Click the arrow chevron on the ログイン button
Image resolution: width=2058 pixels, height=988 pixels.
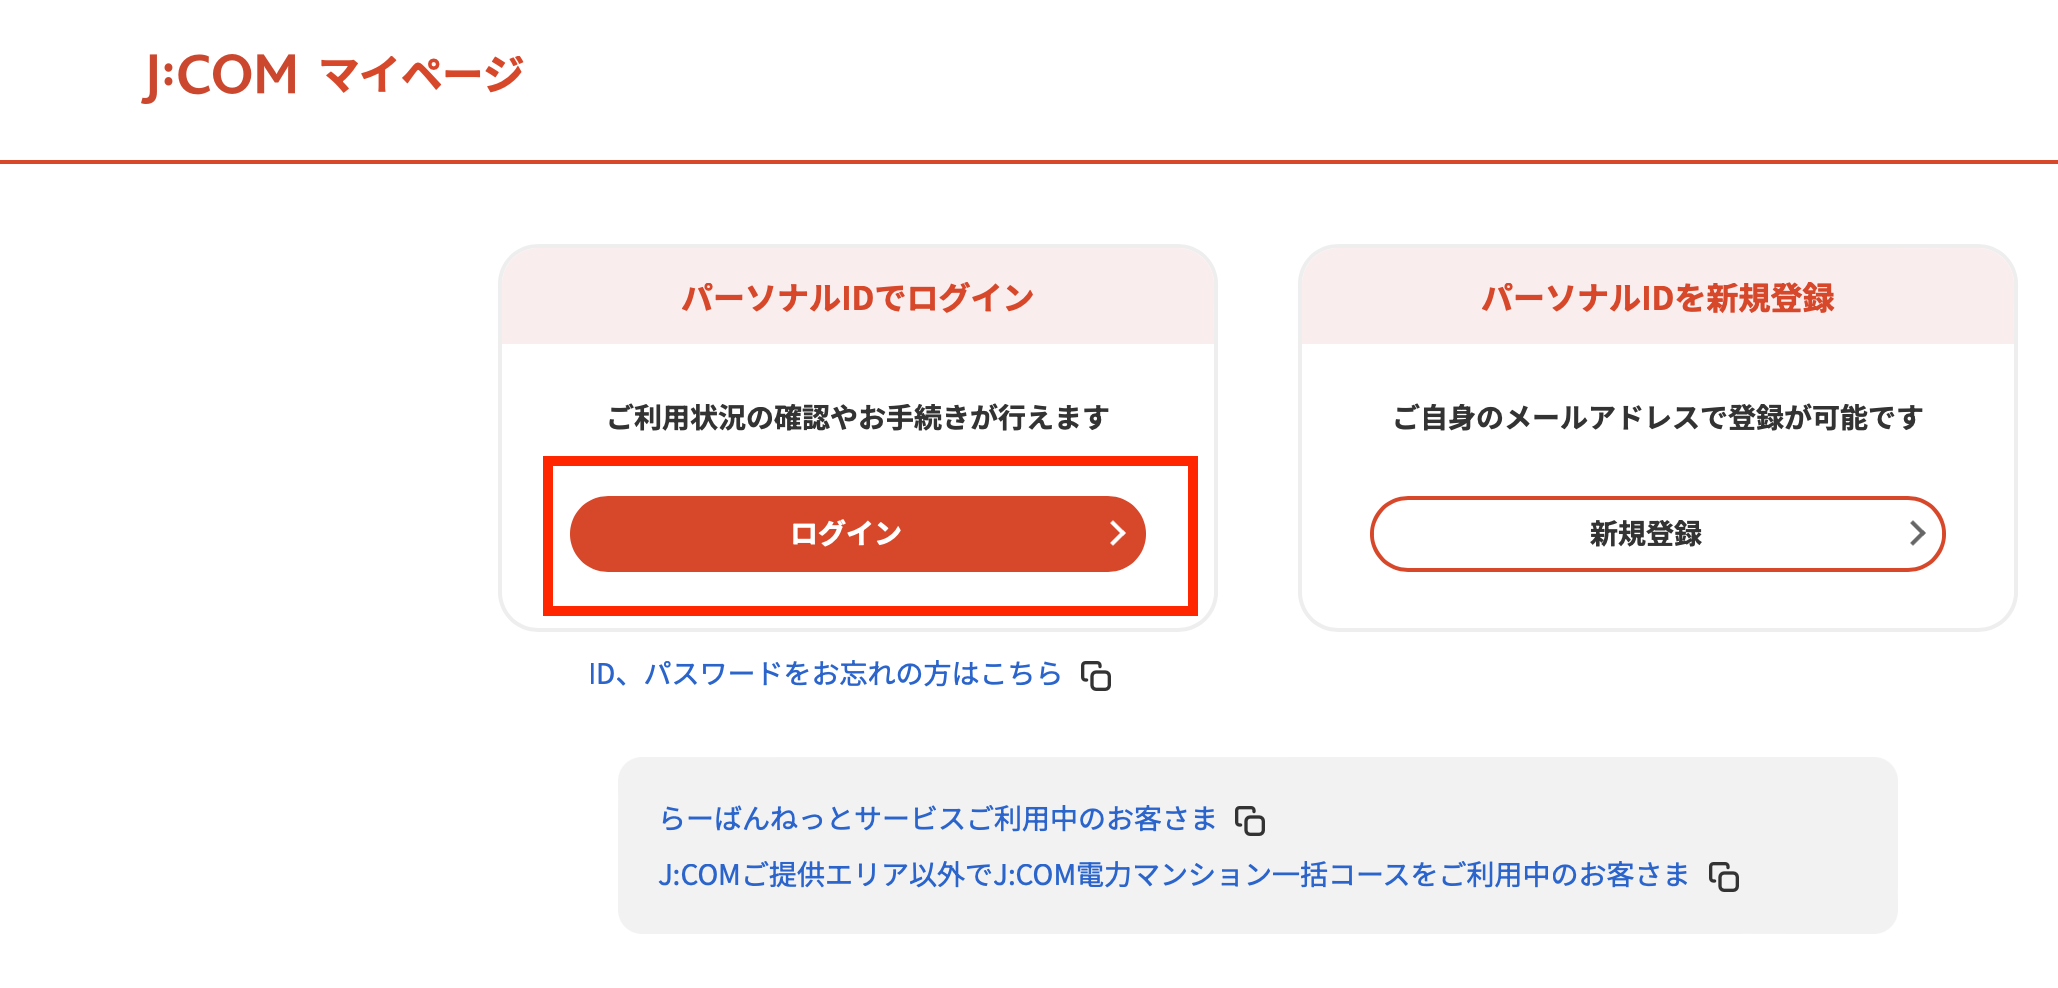coord(1117,534)
